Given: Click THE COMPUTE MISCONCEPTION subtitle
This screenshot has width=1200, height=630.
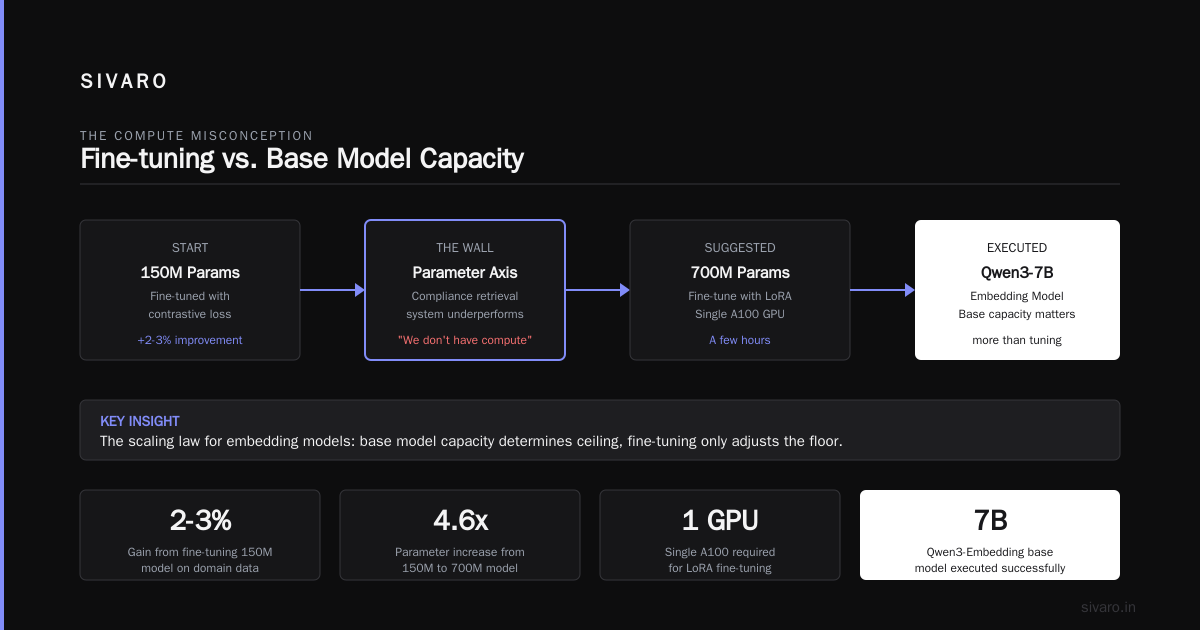Looking at the screenshot, I should (x=196, y=135).
